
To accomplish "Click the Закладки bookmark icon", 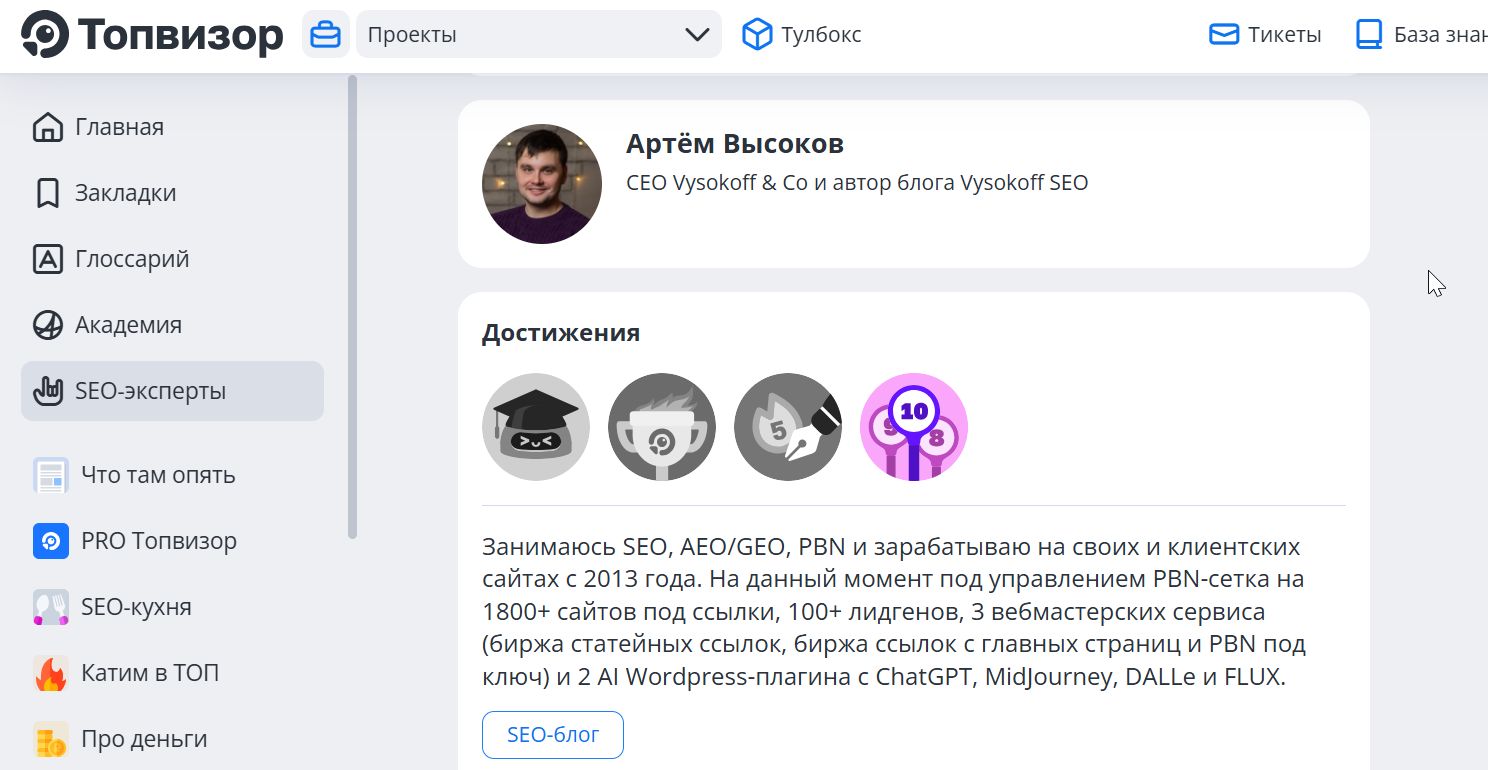I will point(48,193).
